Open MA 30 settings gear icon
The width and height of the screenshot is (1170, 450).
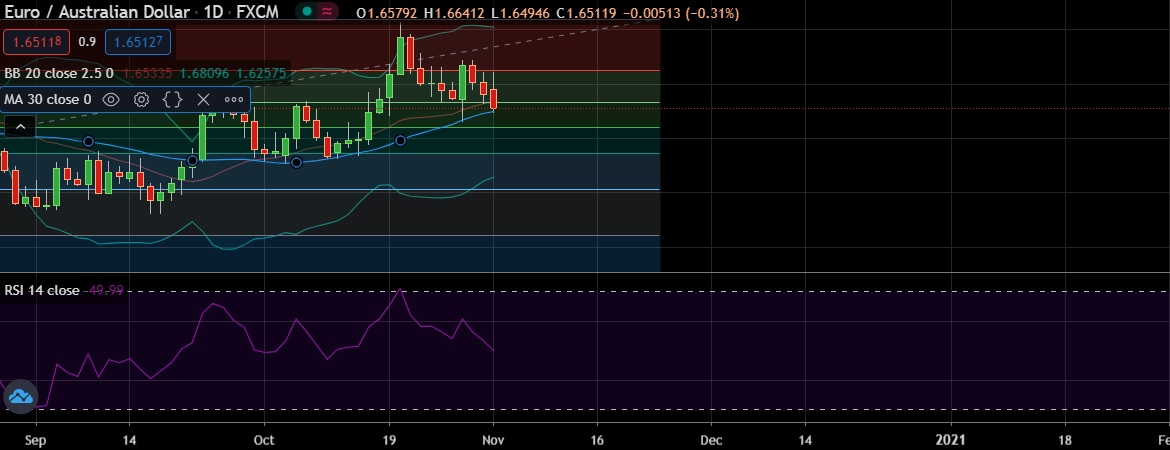(141, 99)
